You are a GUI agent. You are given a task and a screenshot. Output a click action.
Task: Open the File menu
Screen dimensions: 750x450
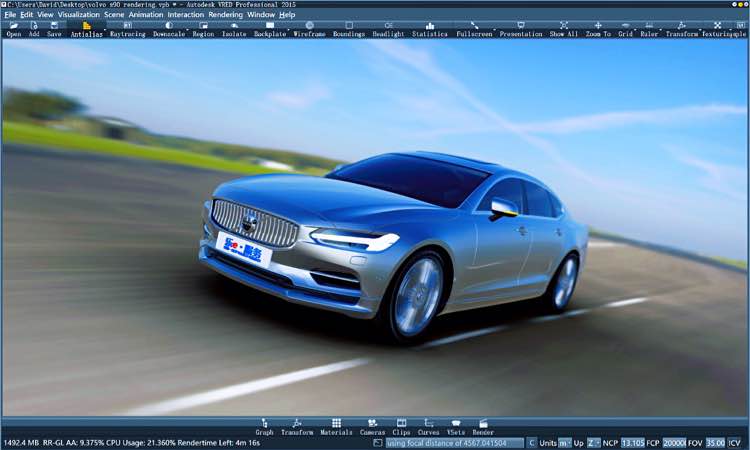pos(10,15)
